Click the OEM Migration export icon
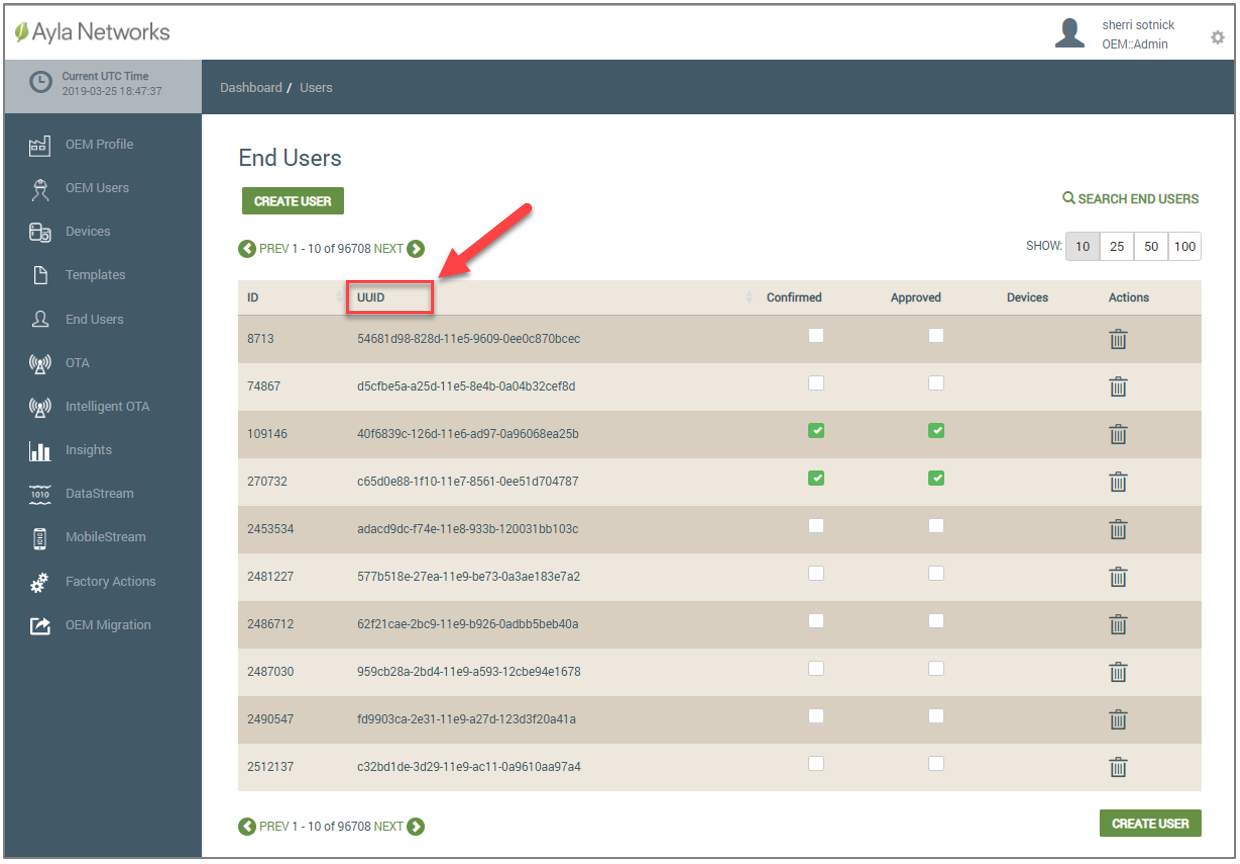The height and width of the screenshot is (864, 1240). click(x=39, y=626)
